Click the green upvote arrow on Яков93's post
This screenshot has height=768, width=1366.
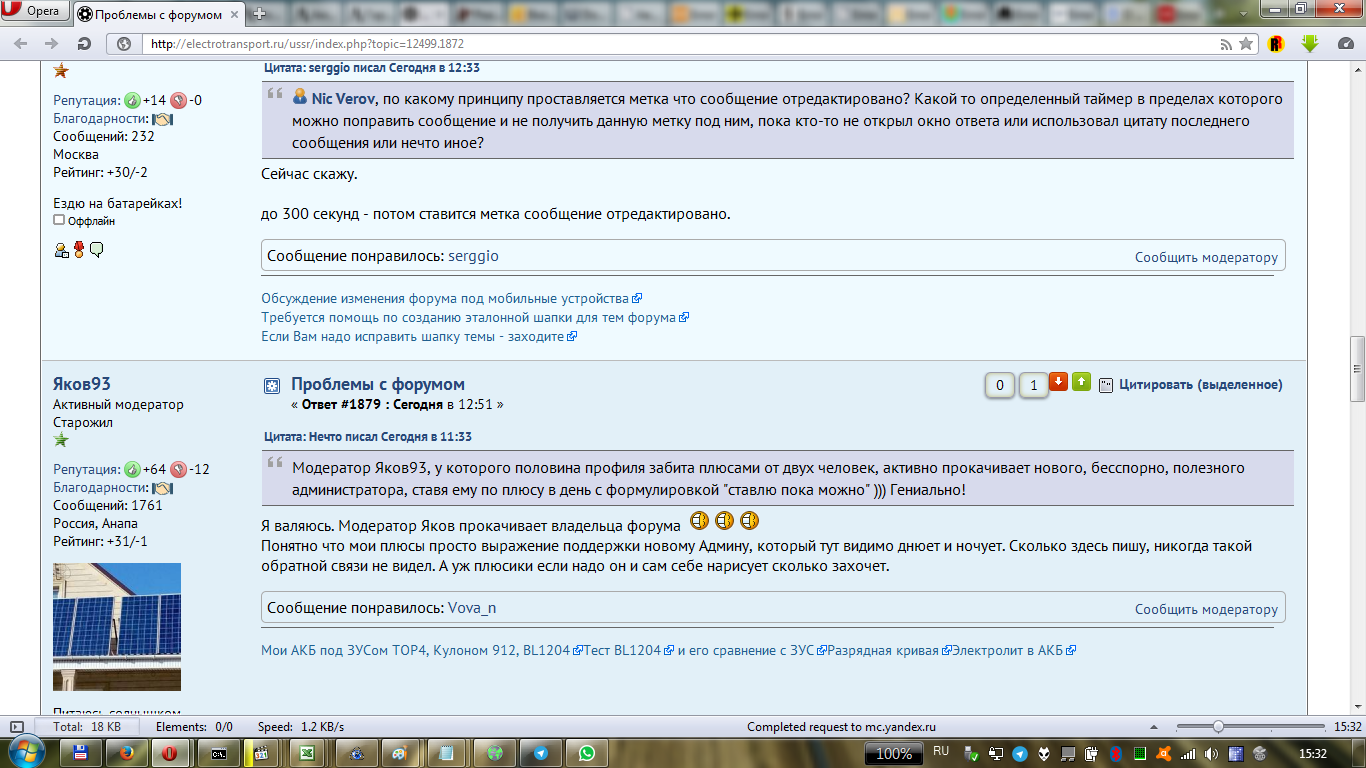pos(1081,382)
